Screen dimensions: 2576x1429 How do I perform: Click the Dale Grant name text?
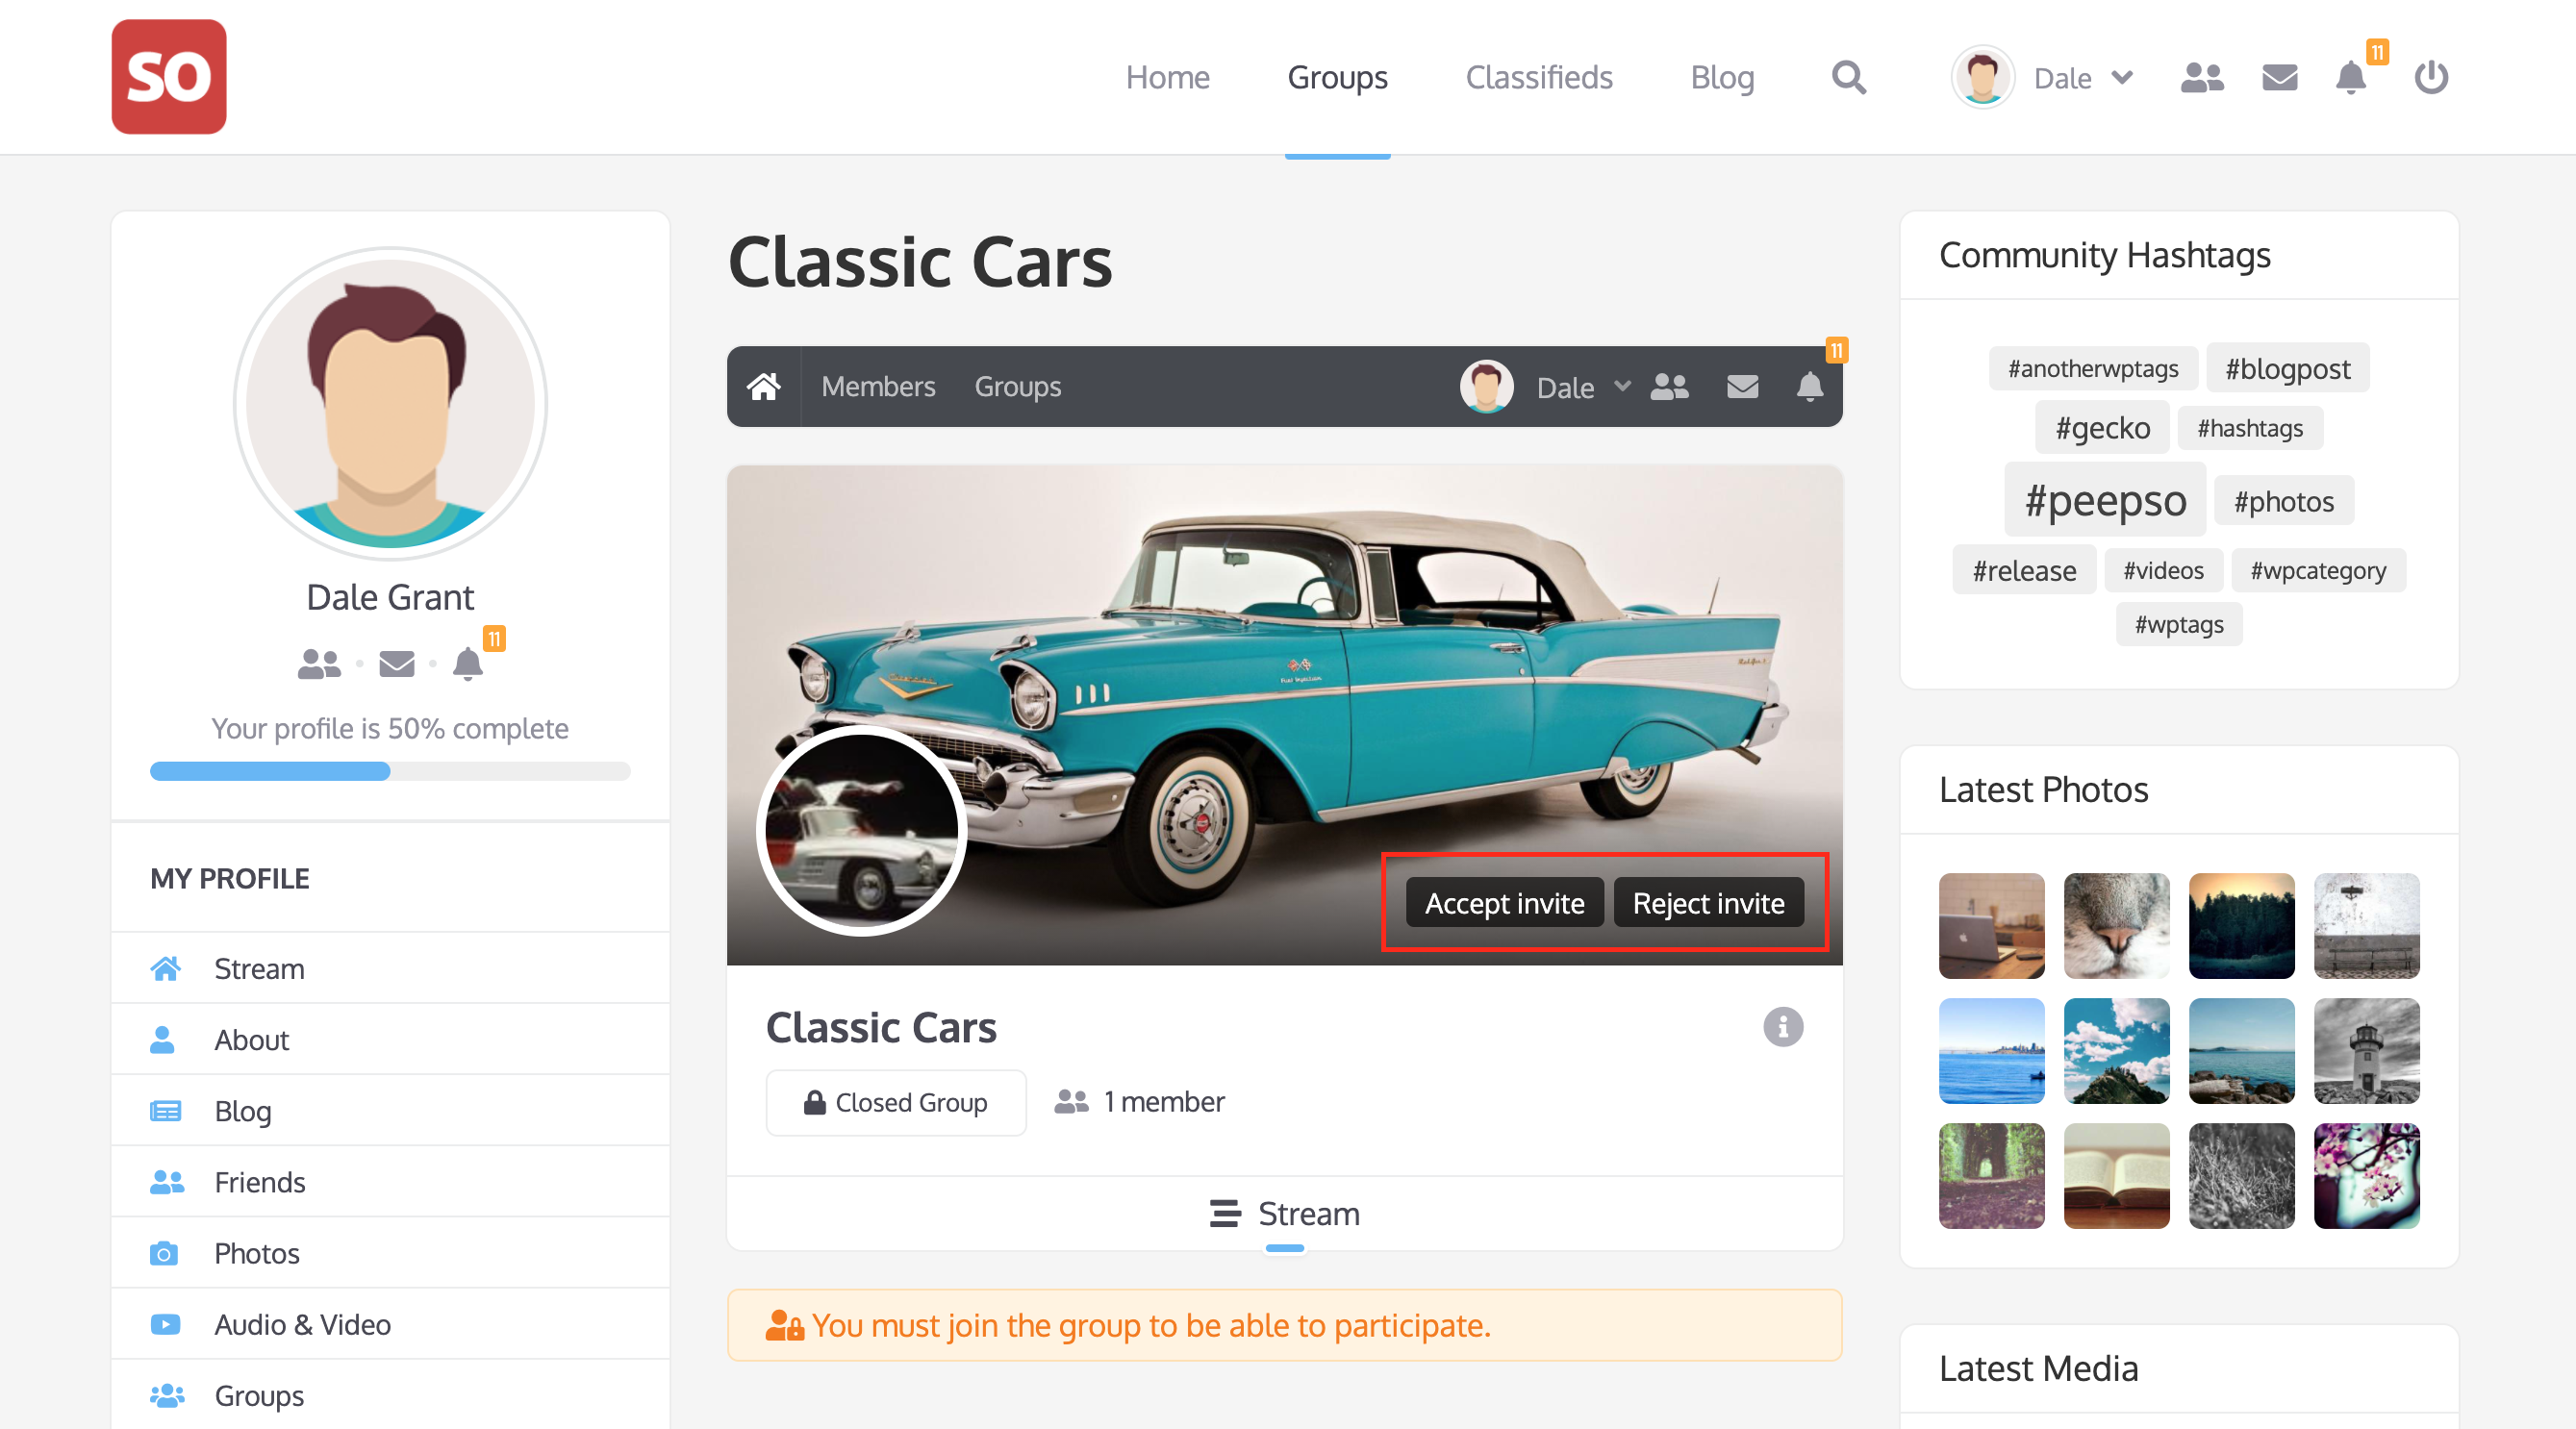[390, 597]
